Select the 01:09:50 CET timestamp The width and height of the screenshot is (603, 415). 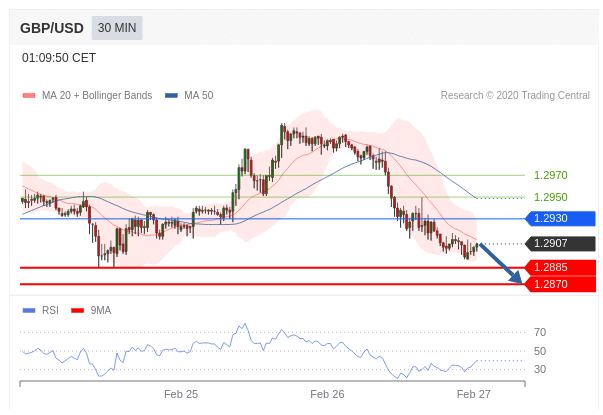[x=59, y=58]
